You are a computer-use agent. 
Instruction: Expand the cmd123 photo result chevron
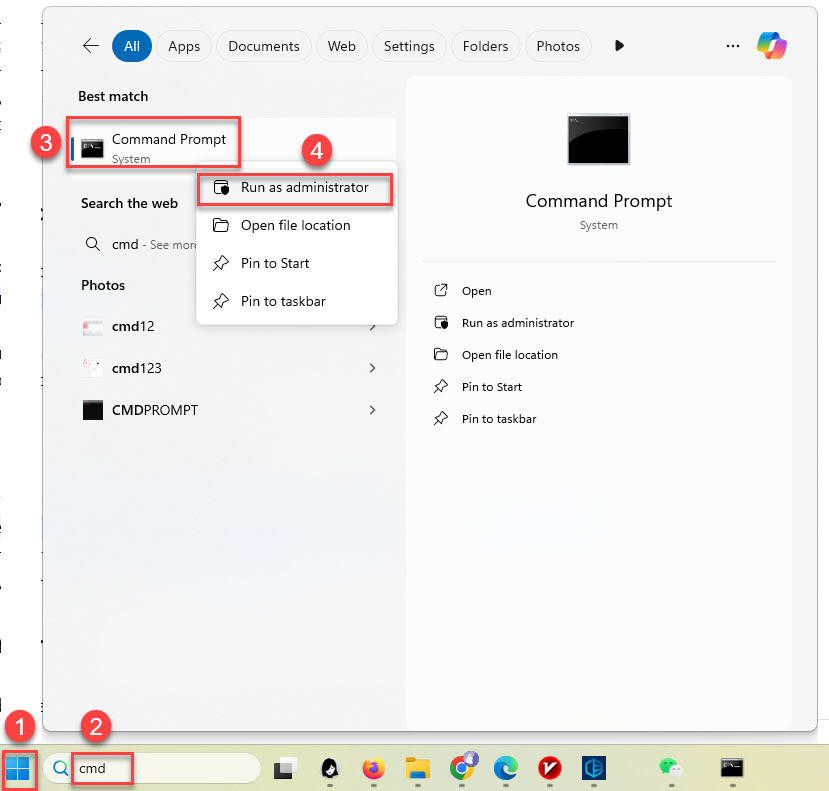(372, 368)
